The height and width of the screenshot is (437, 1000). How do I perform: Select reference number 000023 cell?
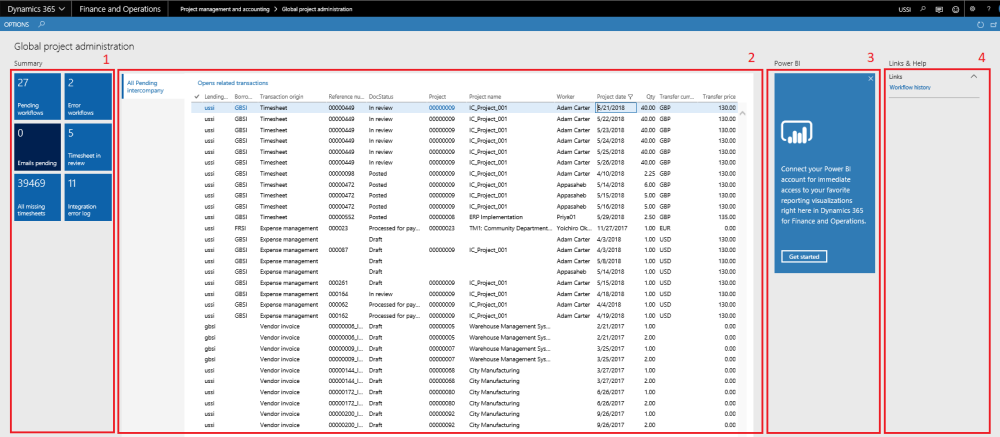coord(338,228)
